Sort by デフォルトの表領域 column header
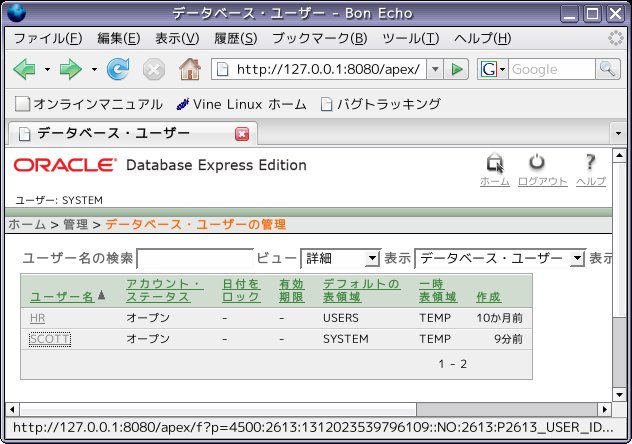The image size is (632, 444). click(x=361, y=290)
